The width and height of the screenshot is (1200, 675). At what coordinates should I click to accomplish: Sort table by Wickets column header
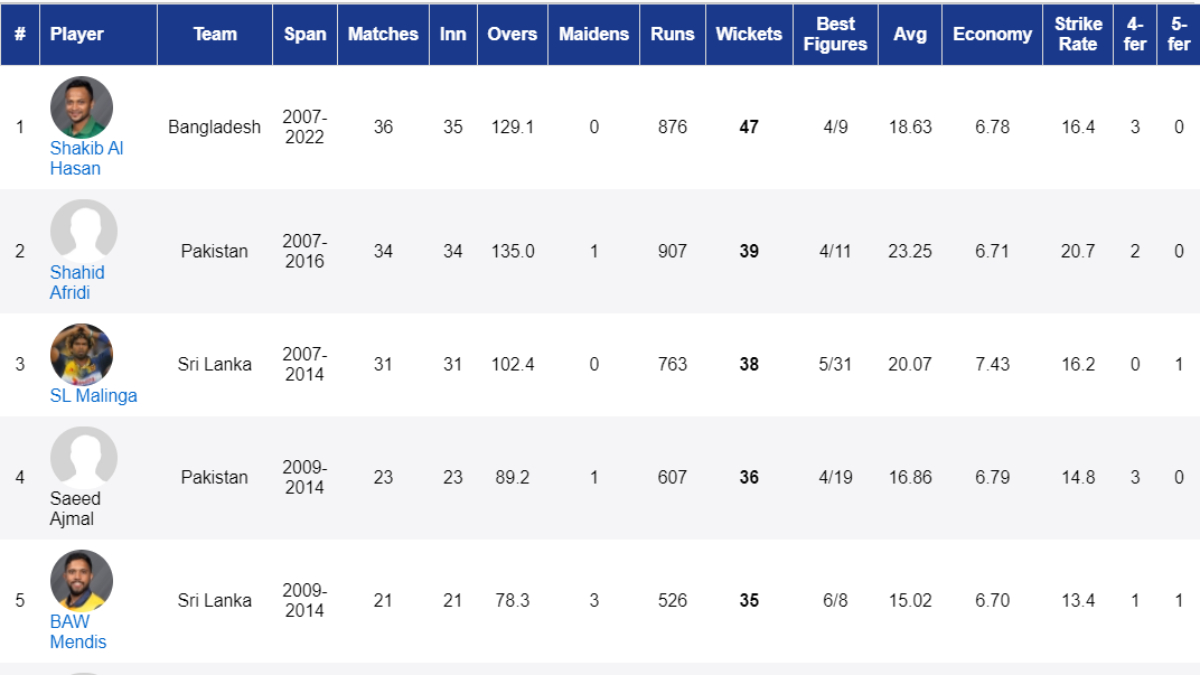(x=748, y=34)
